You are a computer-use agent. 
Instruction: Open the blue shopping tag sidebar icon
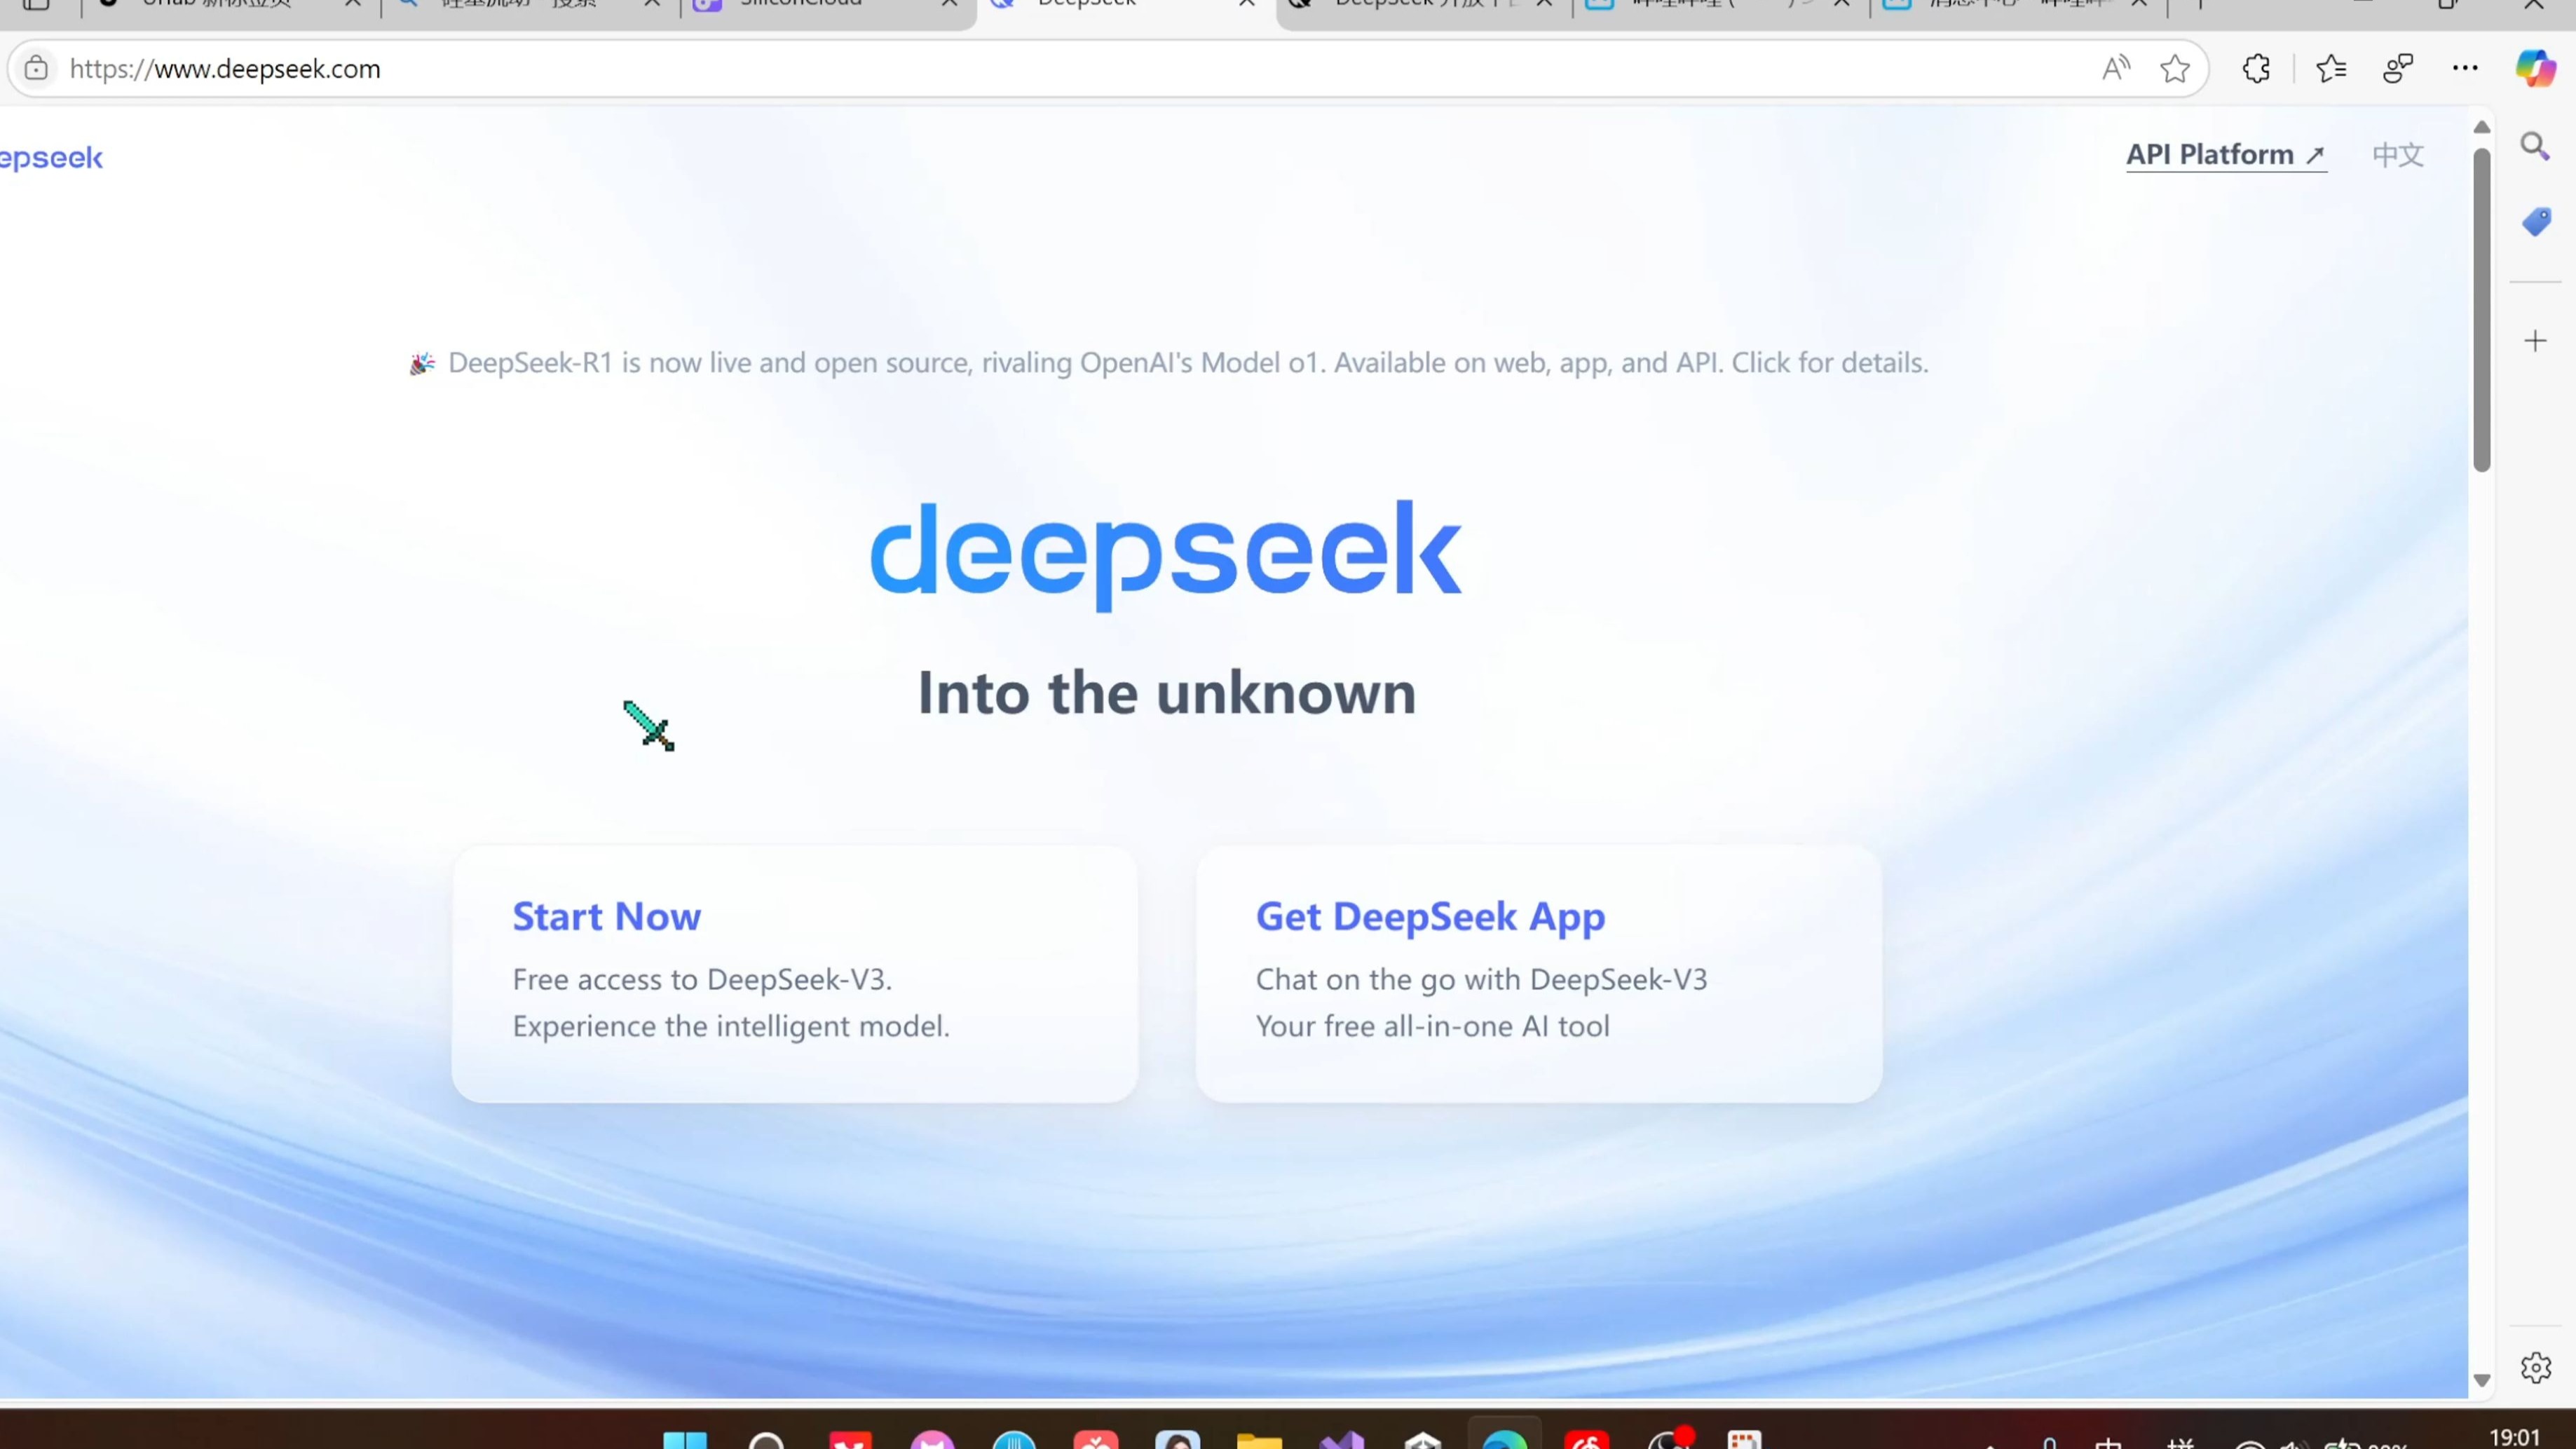[2535, 221]
